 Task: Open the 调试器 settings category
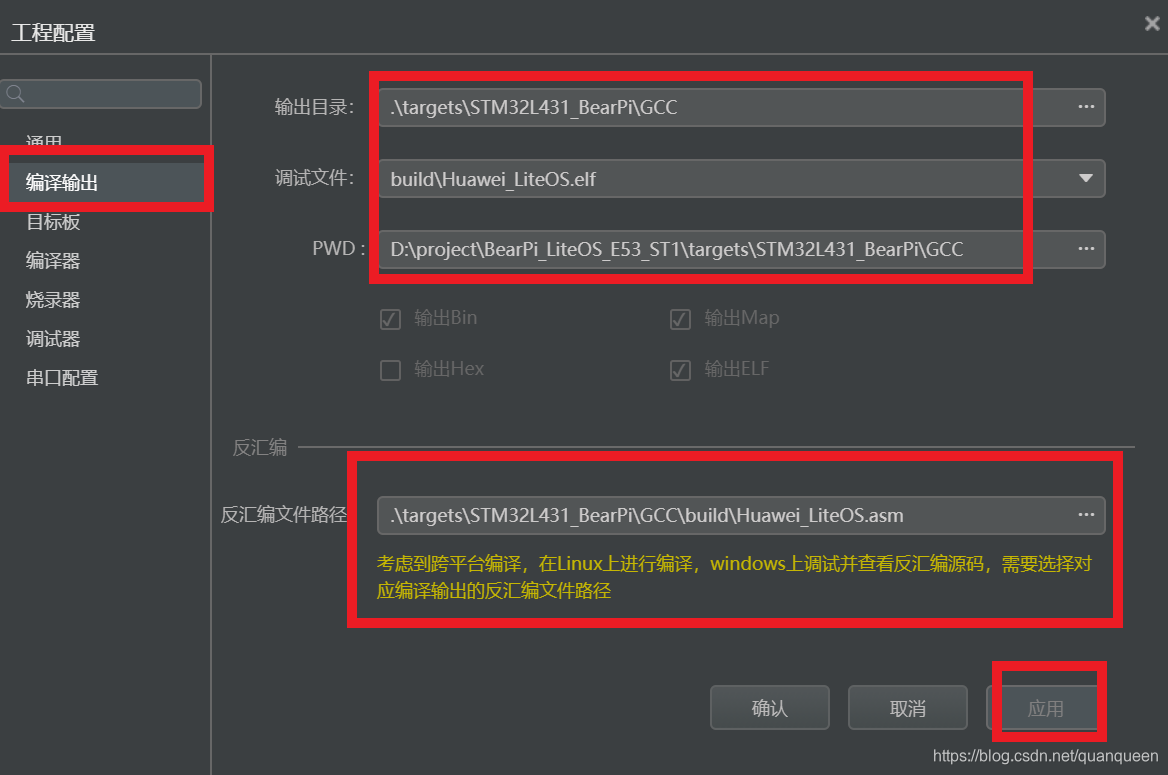53,339
